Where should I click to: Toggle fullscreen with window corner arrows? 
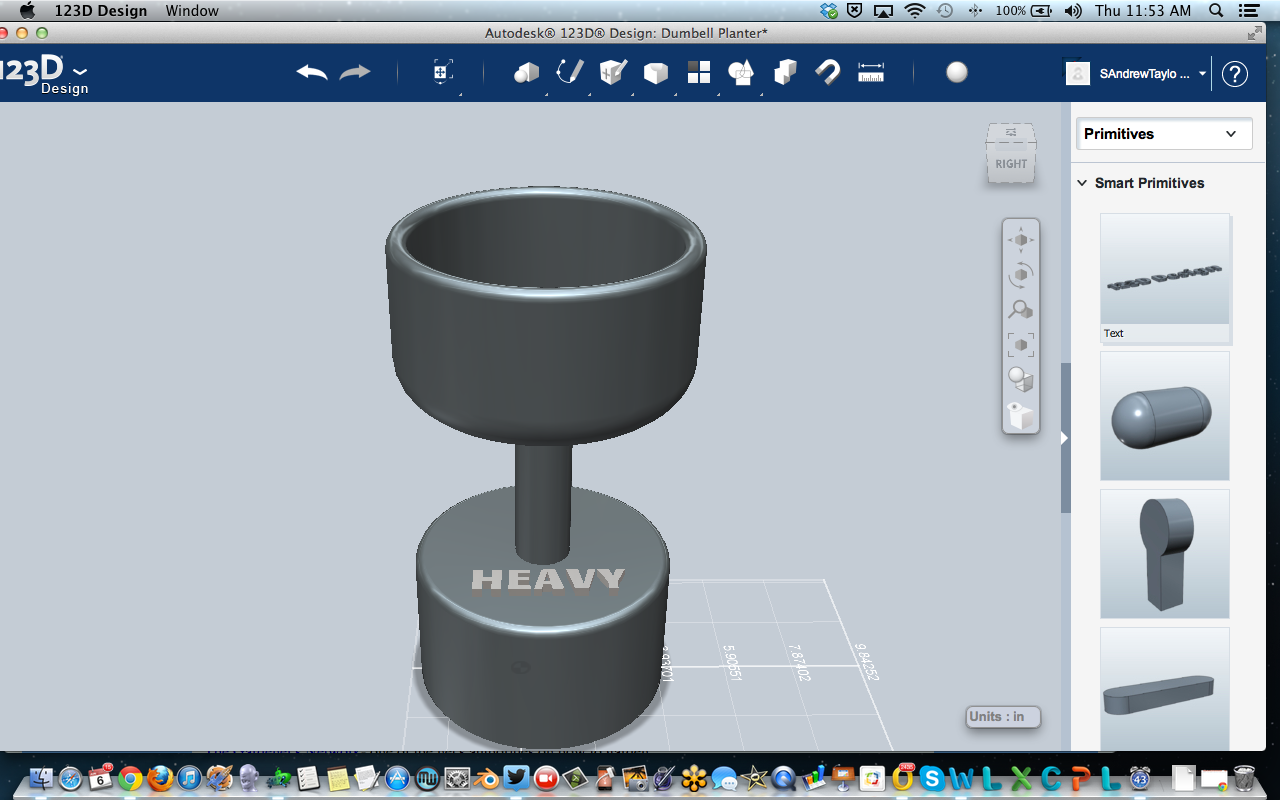(1255, 33)
